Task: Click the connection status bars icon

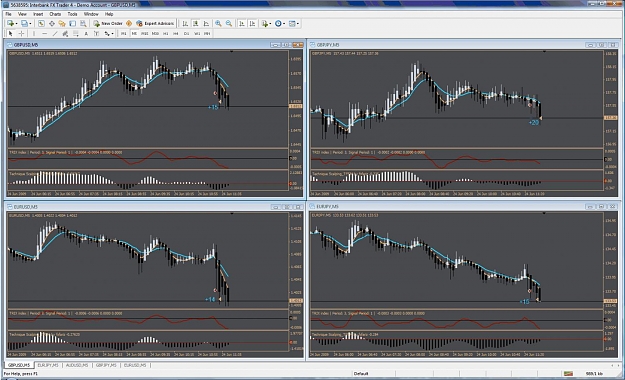Action: (568, 374)
